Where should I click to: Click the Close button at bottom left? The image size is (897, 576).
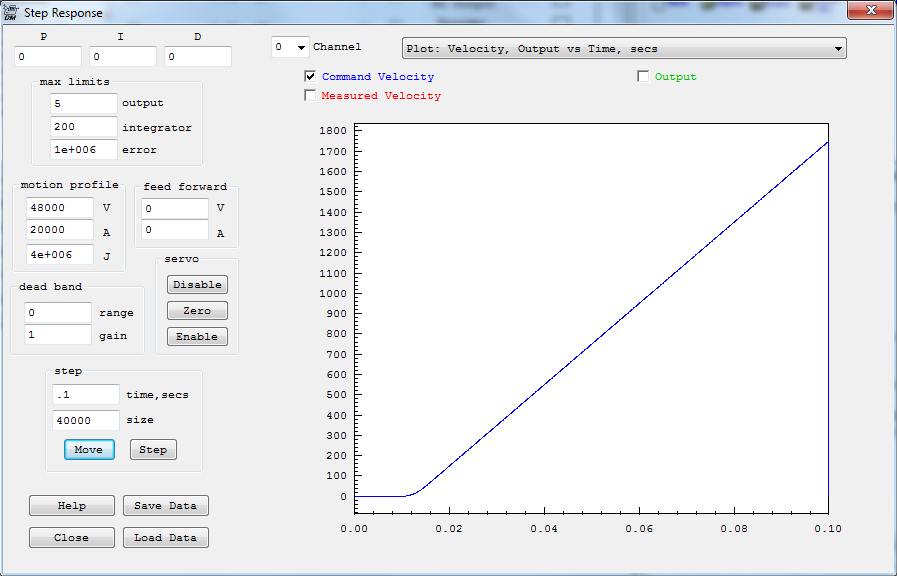71,538
